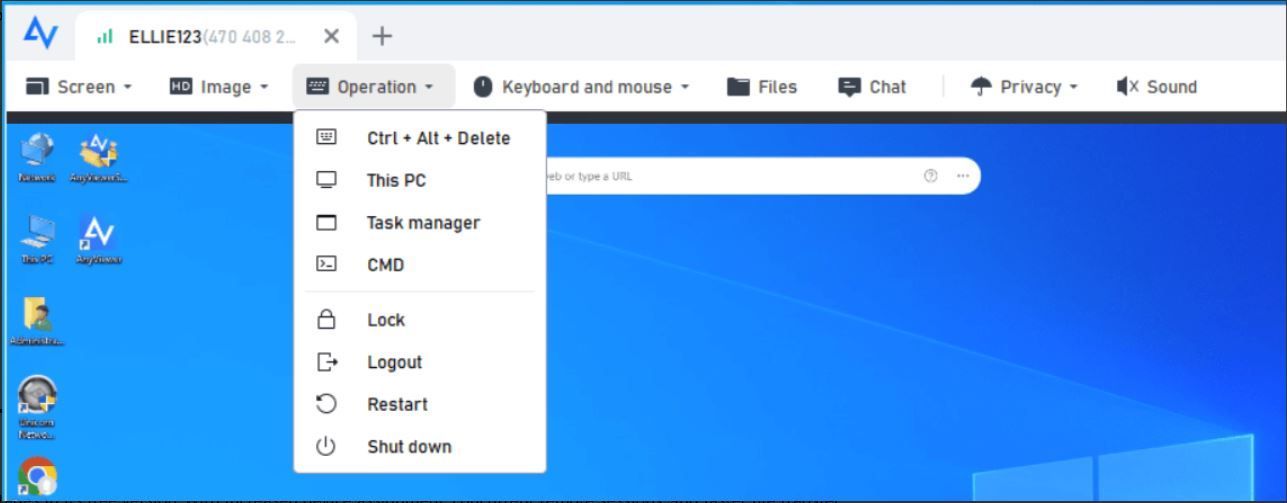The width and height of the screenshot is (1287, 503).
Task: Close the ELLIE123 session tab
Action: pos(332,36)
